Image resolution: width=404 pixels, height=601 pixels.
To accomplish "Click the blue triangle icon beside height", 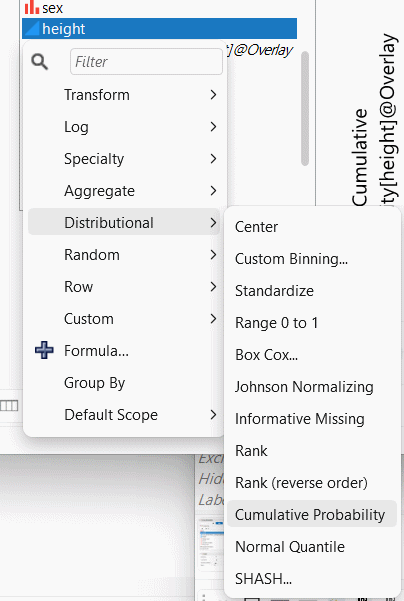I will pos(32,29).
